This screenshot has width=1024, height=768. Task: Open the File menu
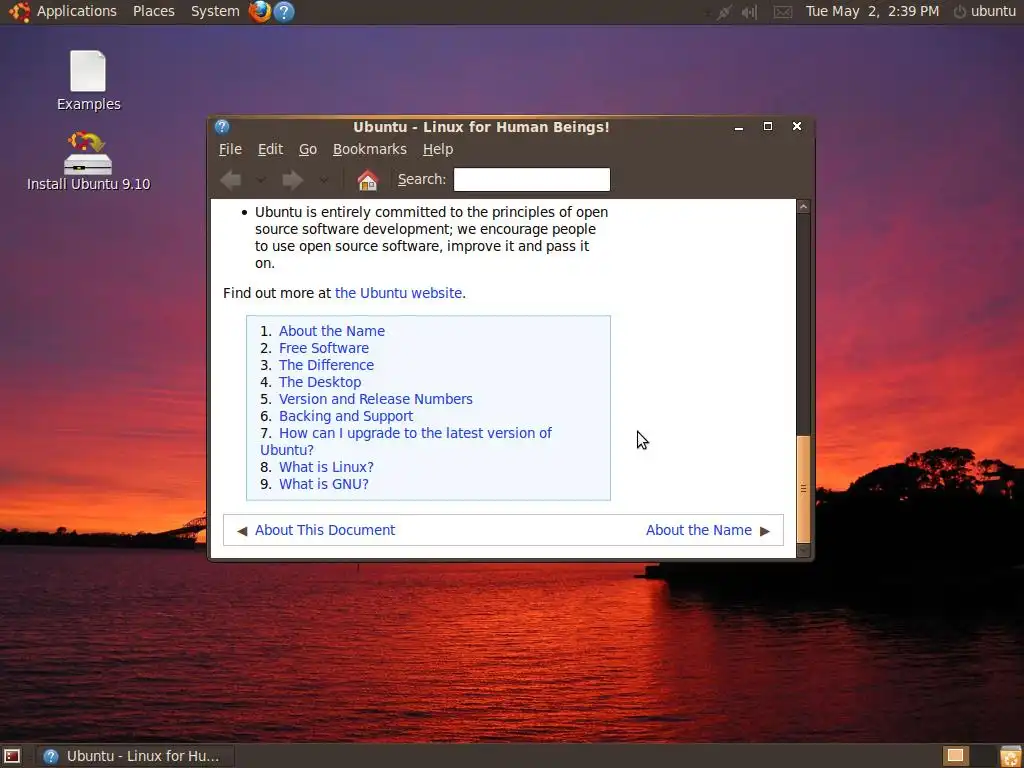[x=230, y=149]
